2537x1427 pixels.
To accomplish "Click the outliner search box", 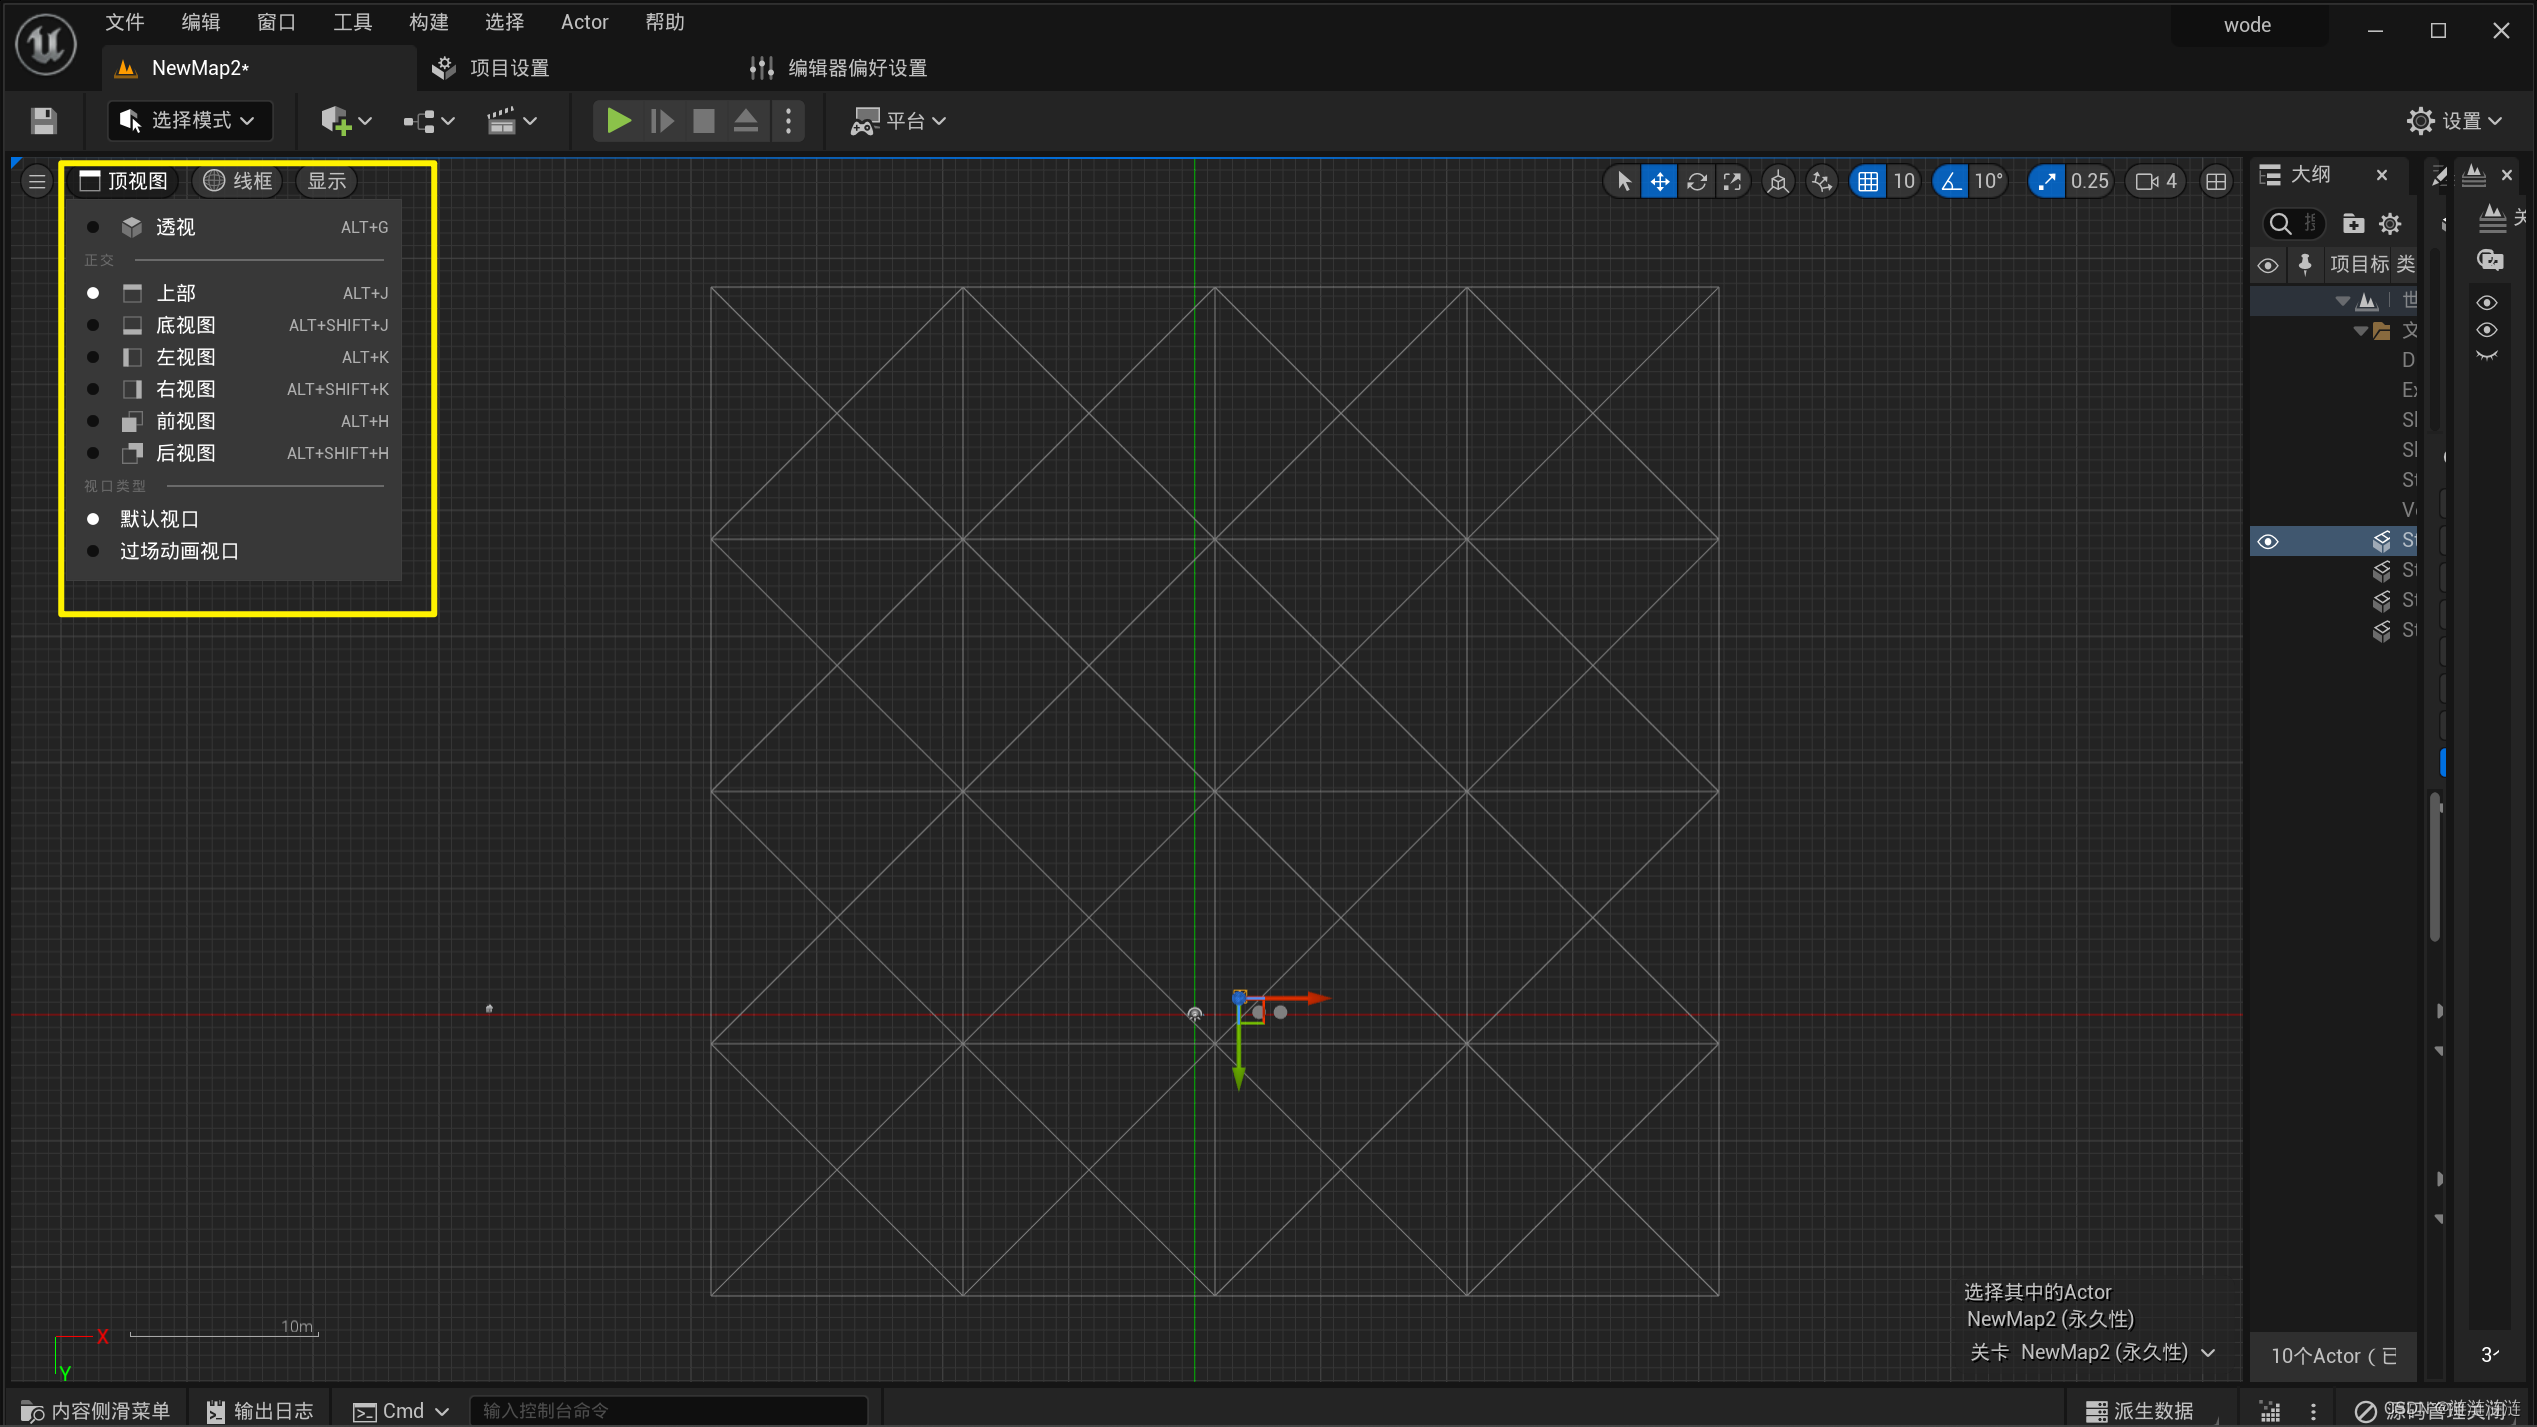I will [x=2295, y=223].
